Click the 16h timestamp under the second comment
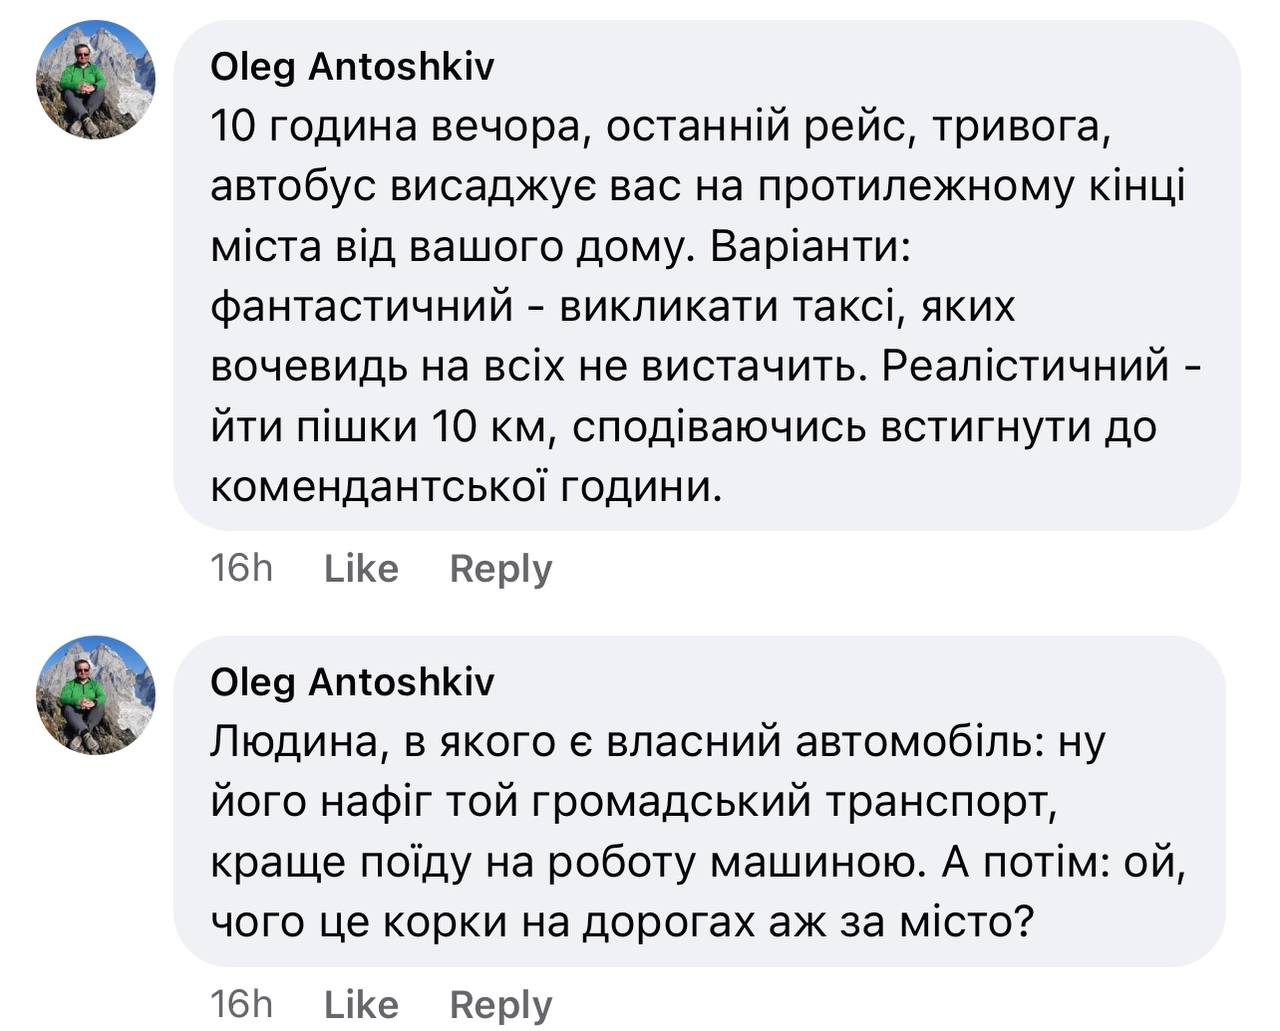Screen dimensions: 1280x1031 tap(241, 1004)
